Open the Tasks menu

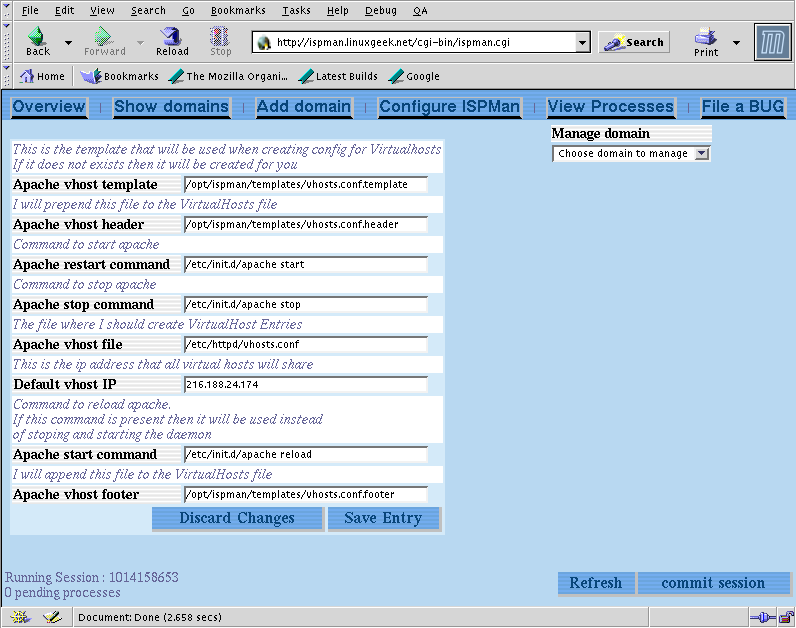(296, 10)
